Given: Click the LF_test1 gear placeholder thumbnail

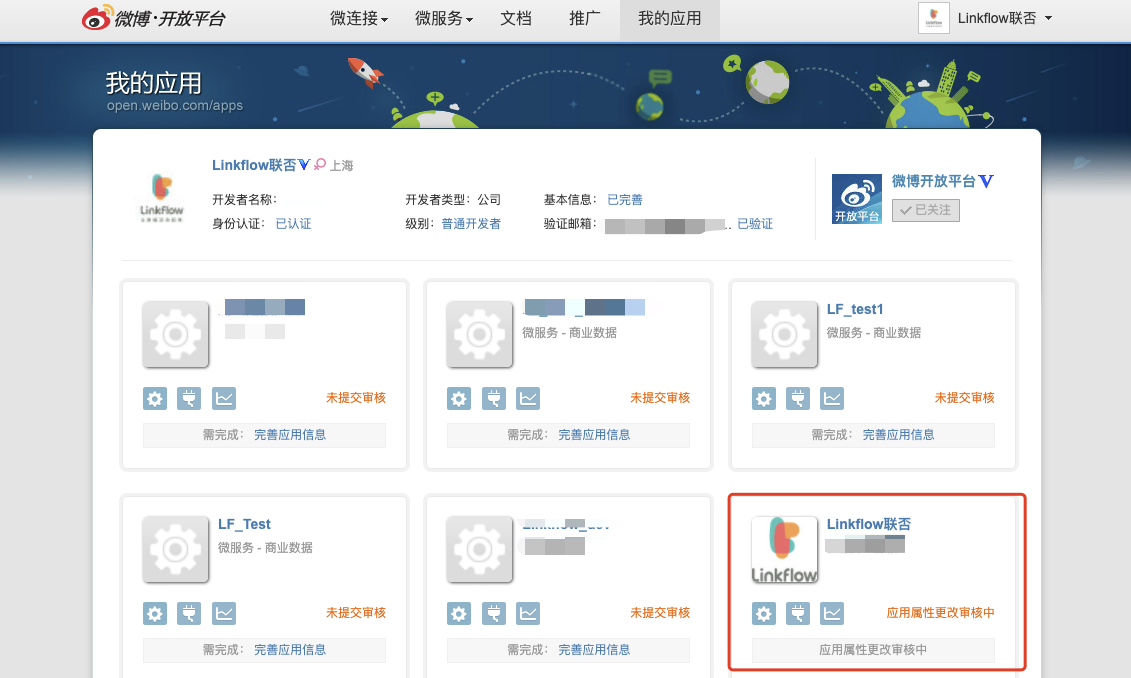Looking at the screenshot, I should (784, 334).
